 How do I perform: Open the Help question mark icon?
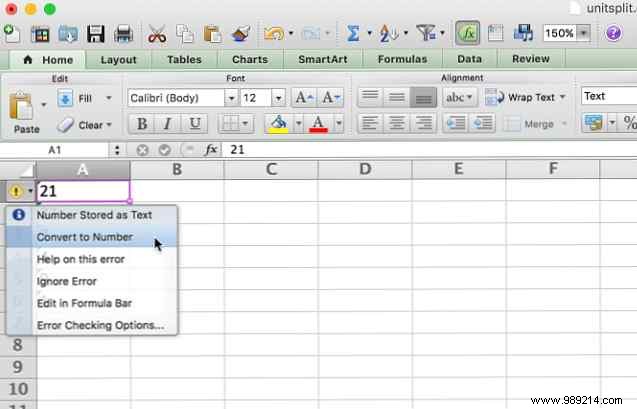[613, 33]
